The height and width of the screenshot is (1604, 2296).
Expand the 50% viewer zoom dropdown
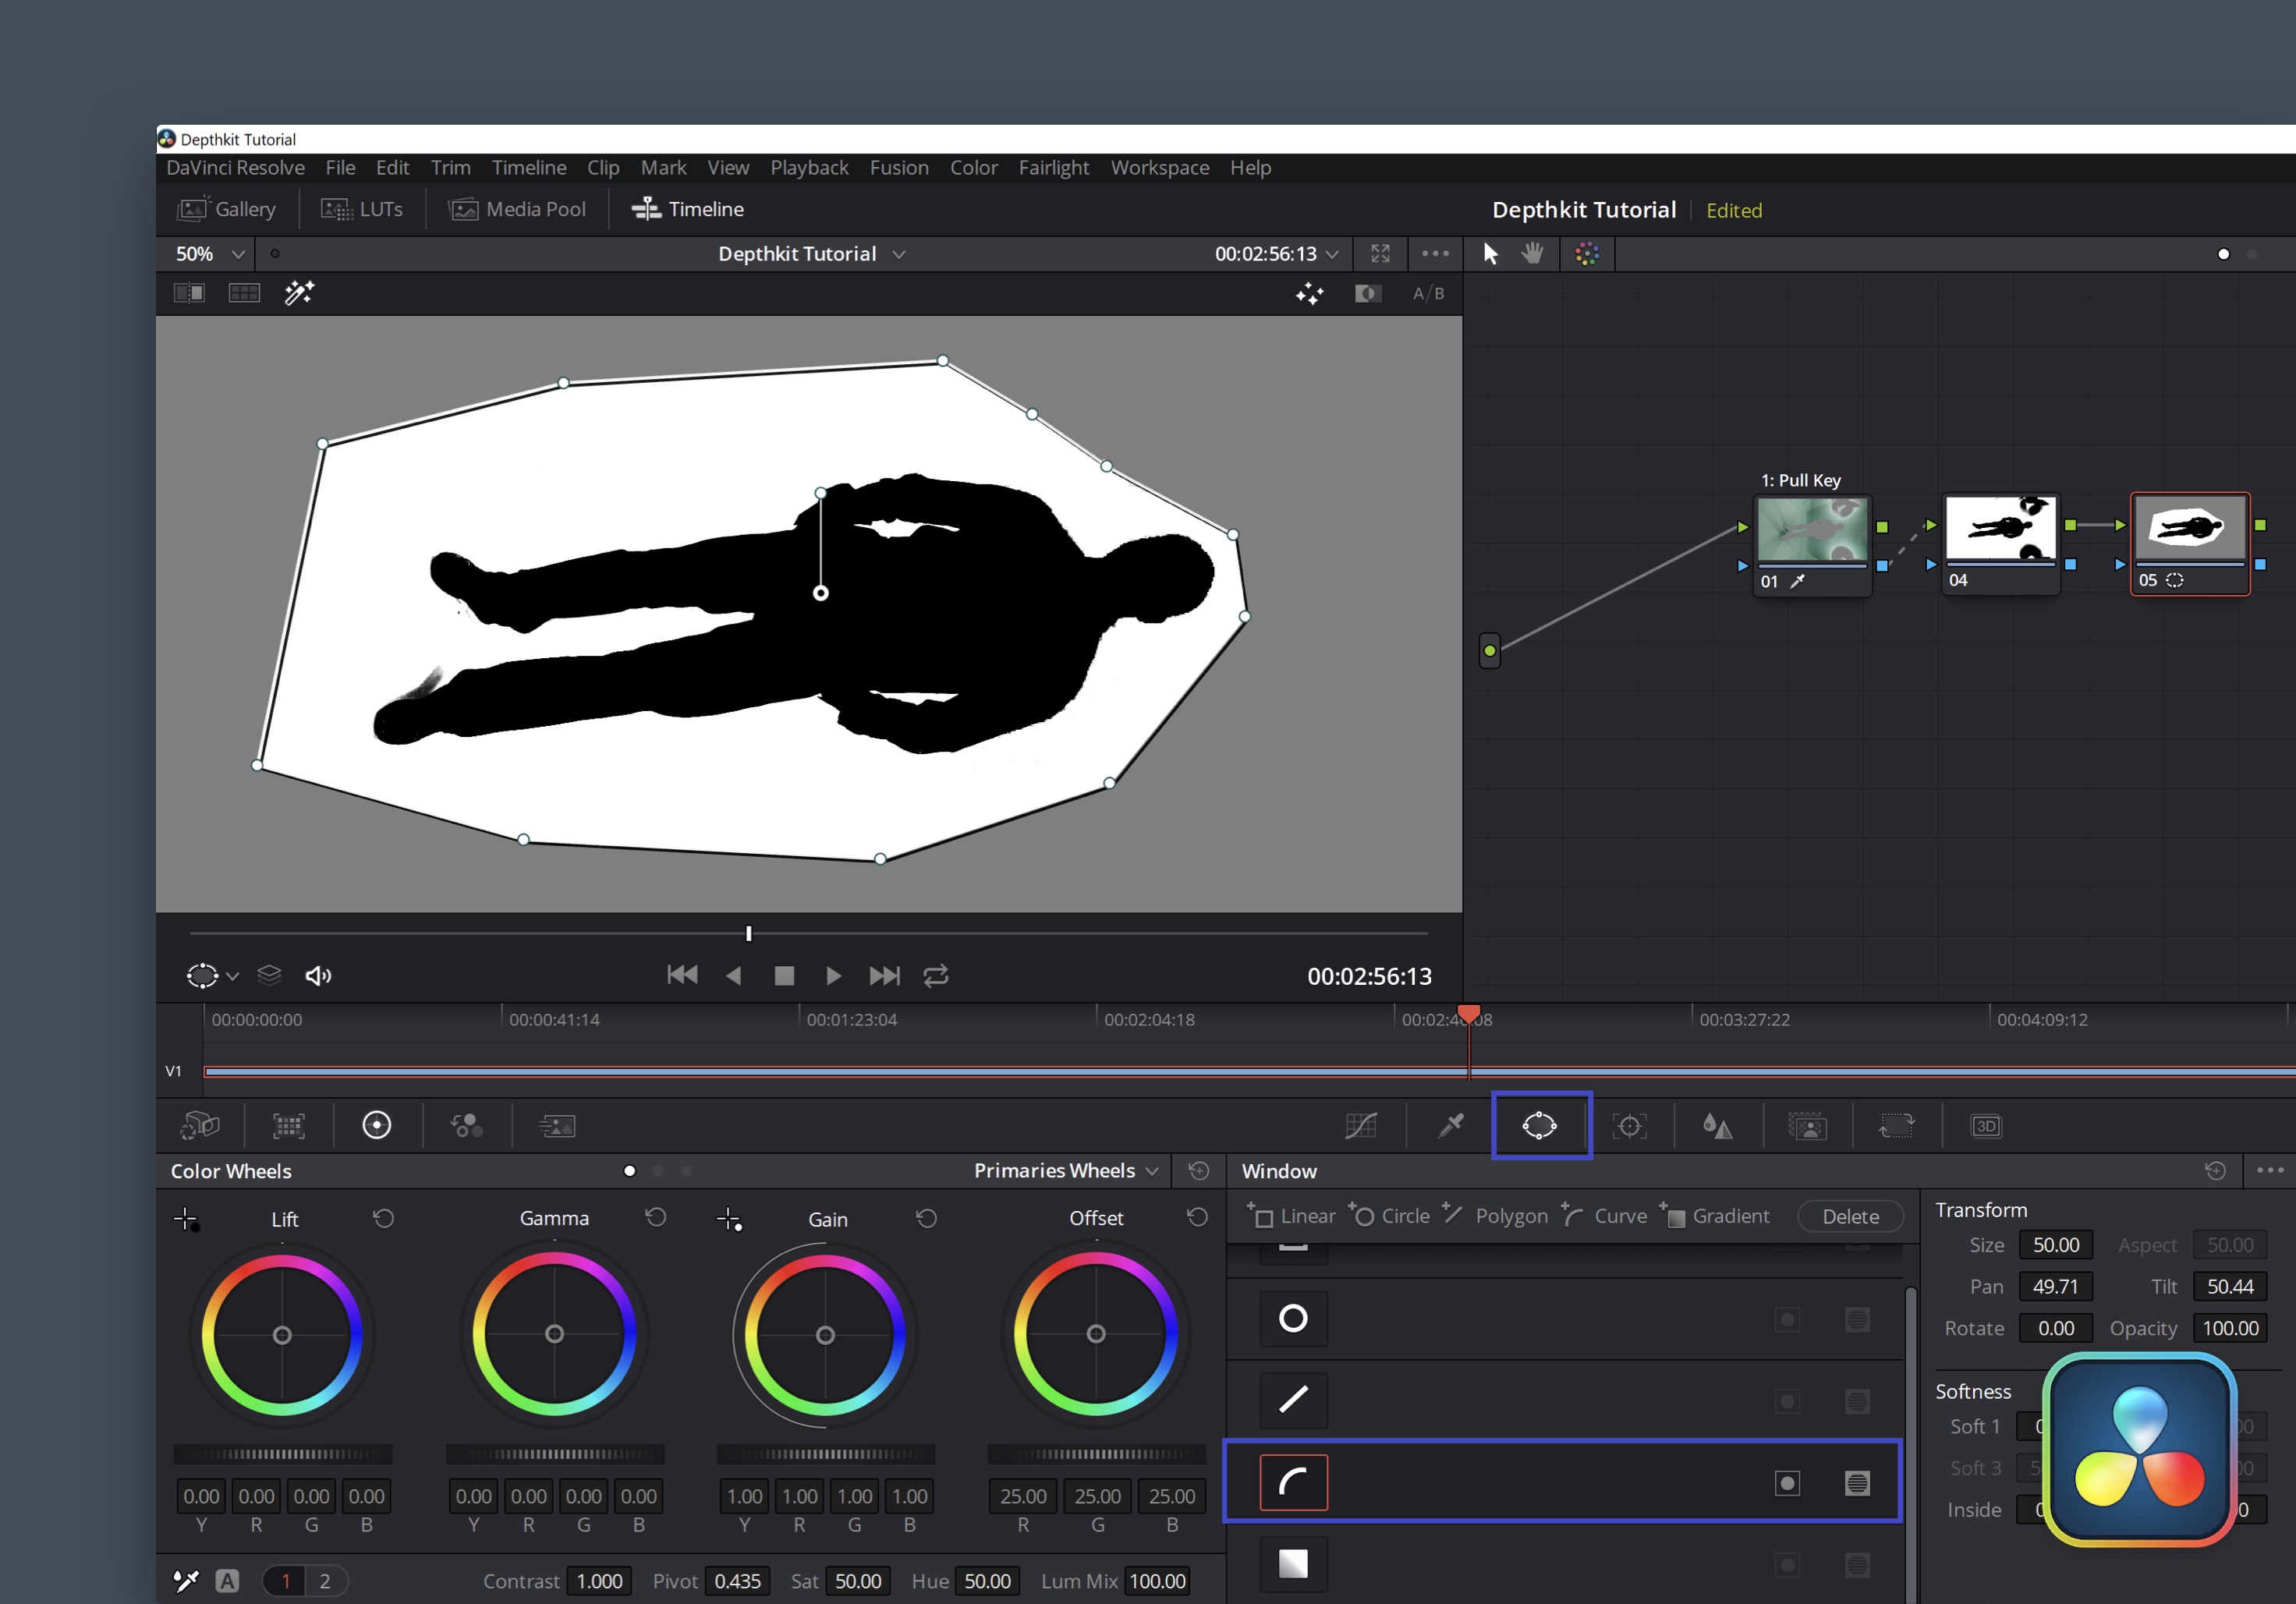click(x=238, y=254)
